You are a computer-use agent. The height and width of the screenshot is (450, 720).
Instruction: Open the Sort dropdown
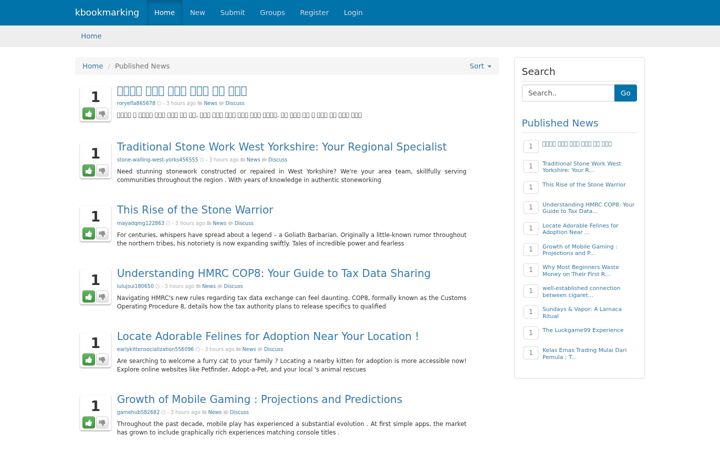pyautogui.click(x=480, y=66)
